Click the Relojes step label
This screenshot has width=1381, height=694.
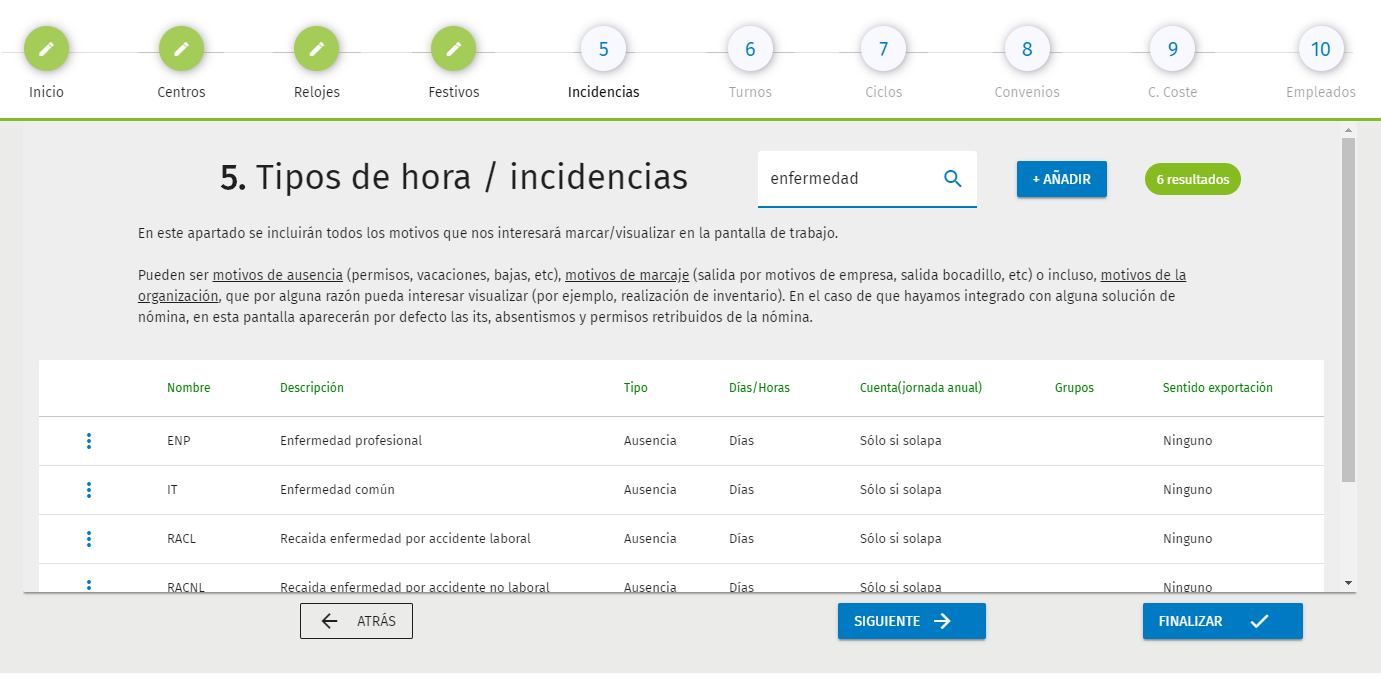point(316,92)
